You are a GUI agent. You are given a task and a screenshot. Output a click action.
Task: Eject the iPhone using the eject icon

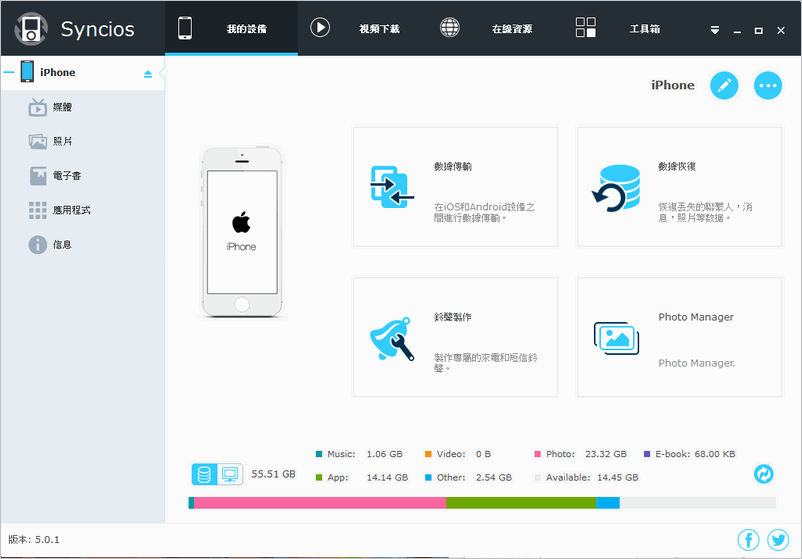coord(148,74)
